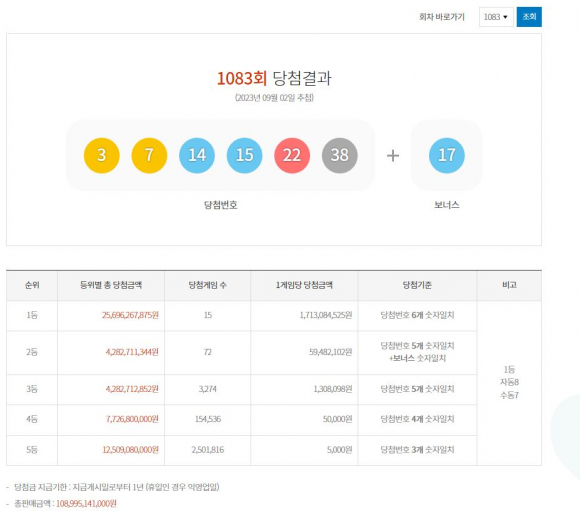The height and width of the screenshot is (511, 580).
Task: Click the blue 조회 button
Action: click(x=529, y=17)
